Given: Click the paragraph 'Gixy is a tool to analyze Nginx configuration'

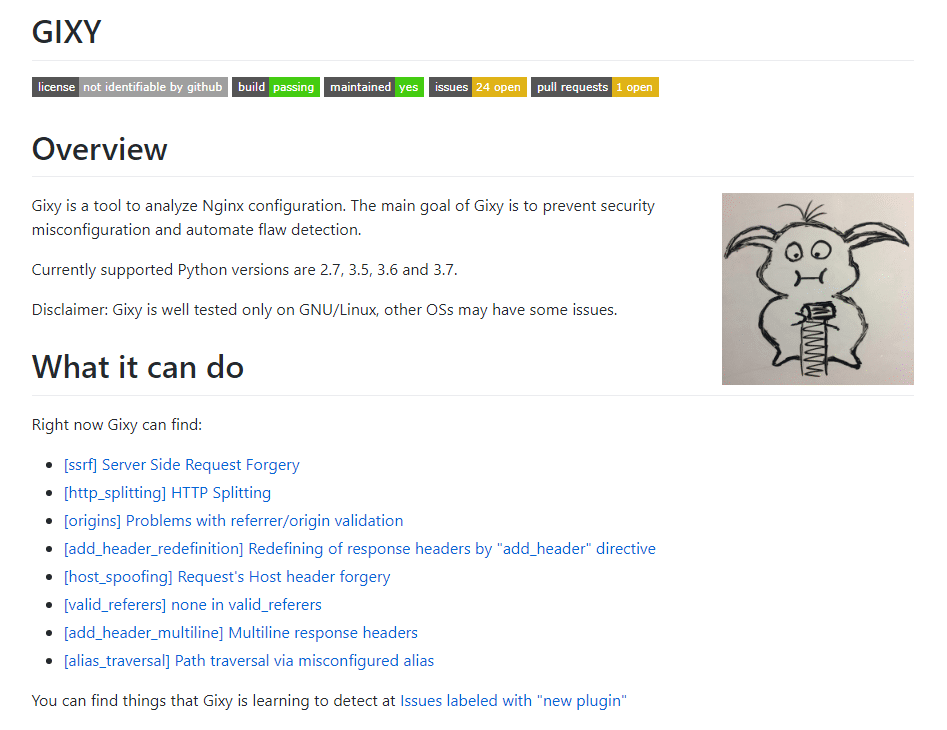Looking at the screenshot, I should pos(343,218).
